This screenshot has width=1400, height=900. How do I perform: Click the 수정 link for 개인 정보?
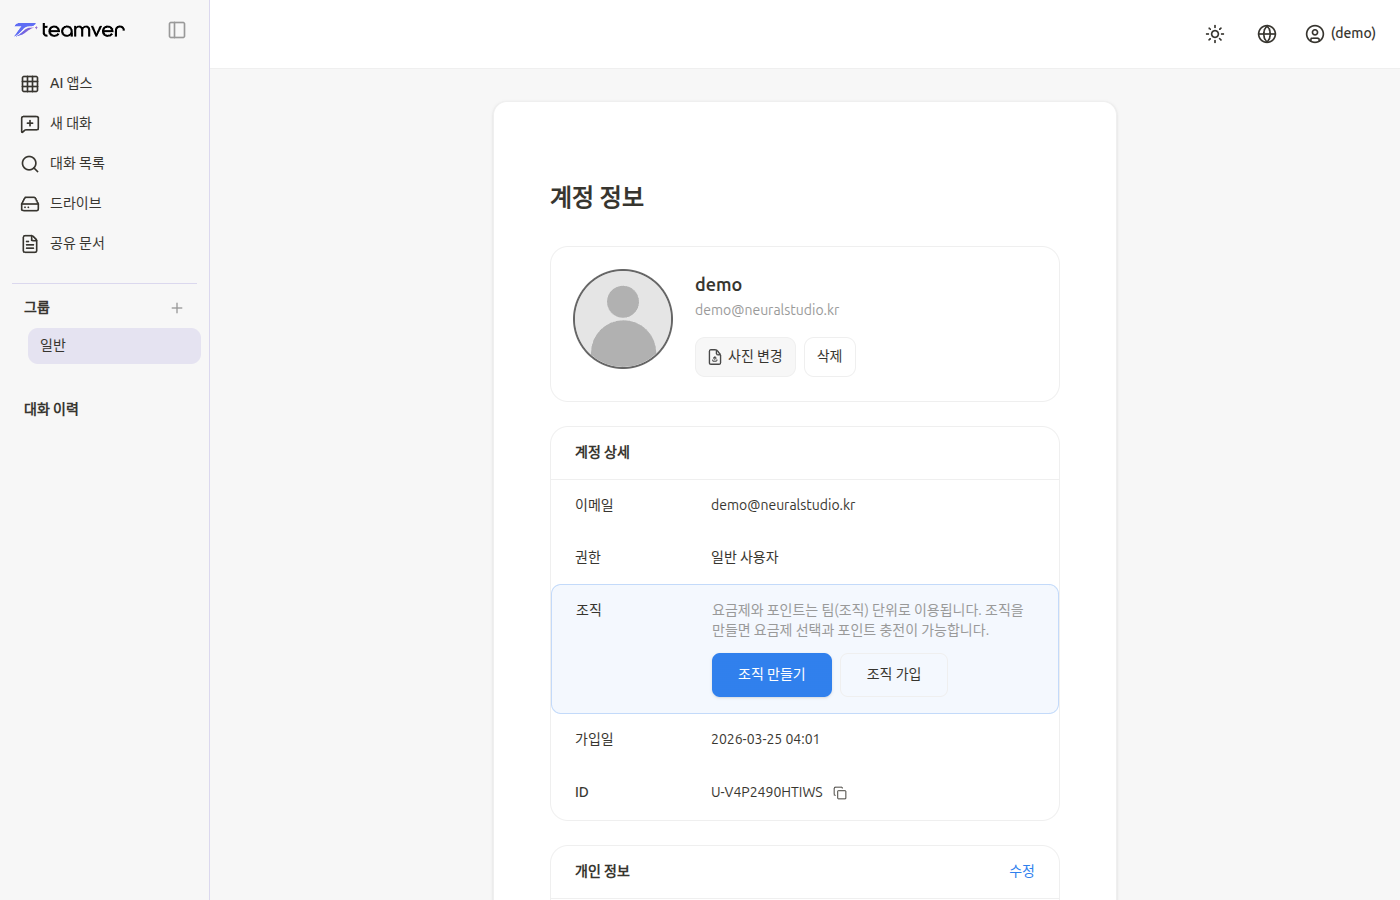click(1022, 871)
